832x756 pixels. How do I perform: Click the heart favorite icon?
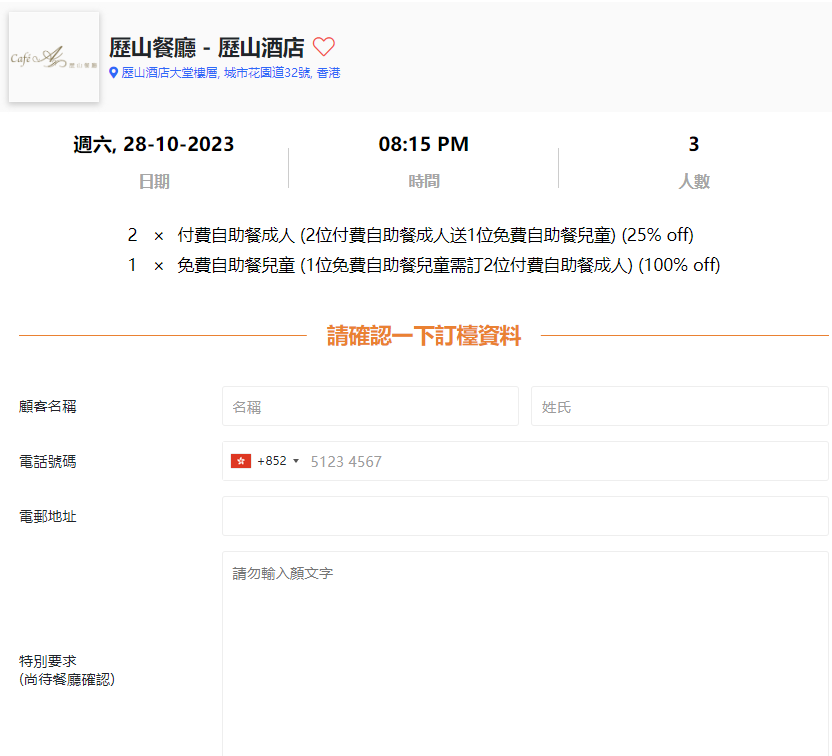pyautogui.click(x=324, y=47)
